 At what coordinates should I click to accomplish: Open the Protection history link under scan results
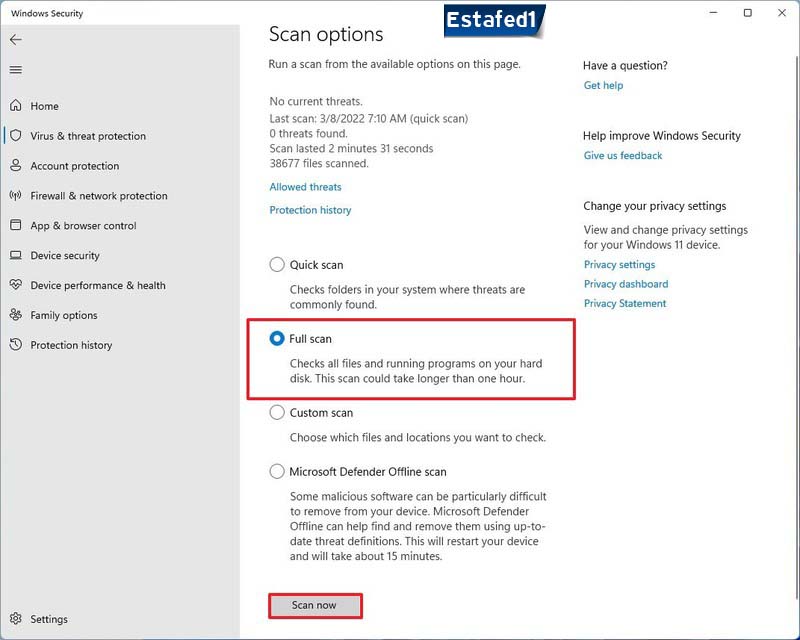(310, 210)
